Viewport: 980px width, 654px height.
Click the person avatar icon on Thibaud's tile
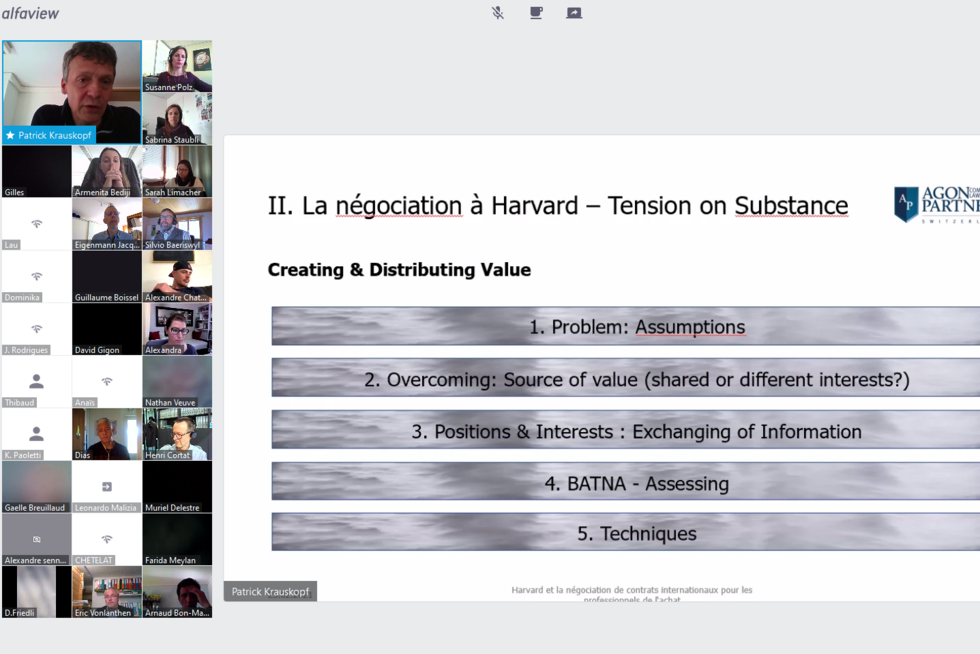tap(36, 381)
